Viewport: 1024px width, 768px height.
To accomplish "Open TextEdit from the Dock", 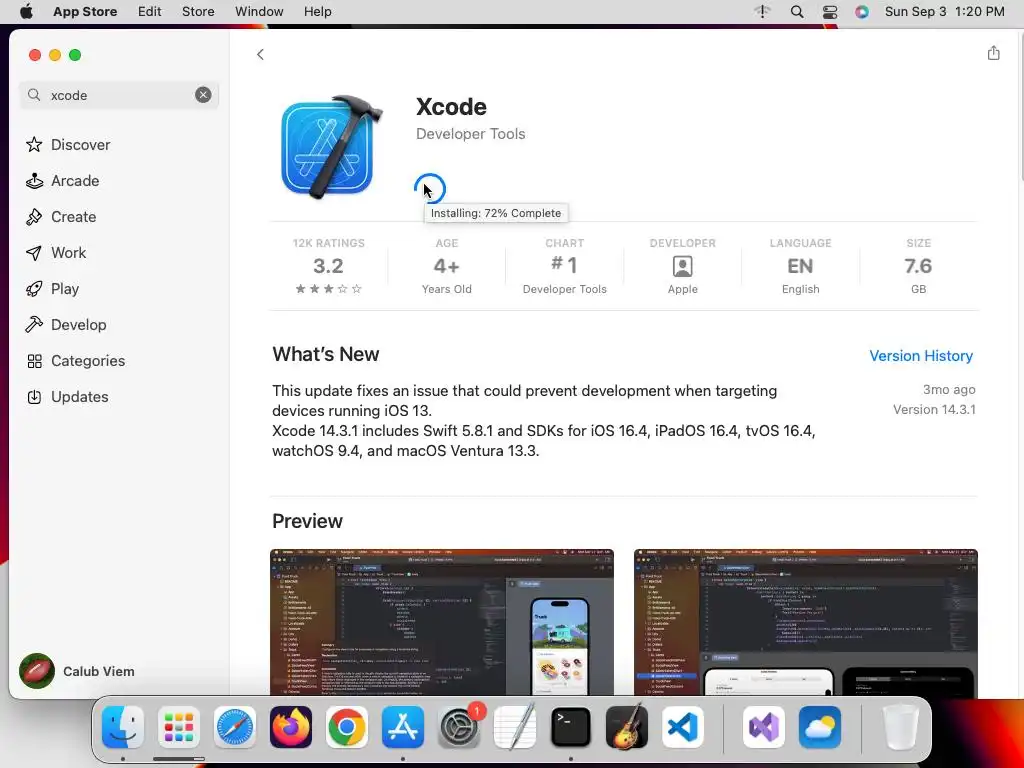I will click(x=515, y=727).
